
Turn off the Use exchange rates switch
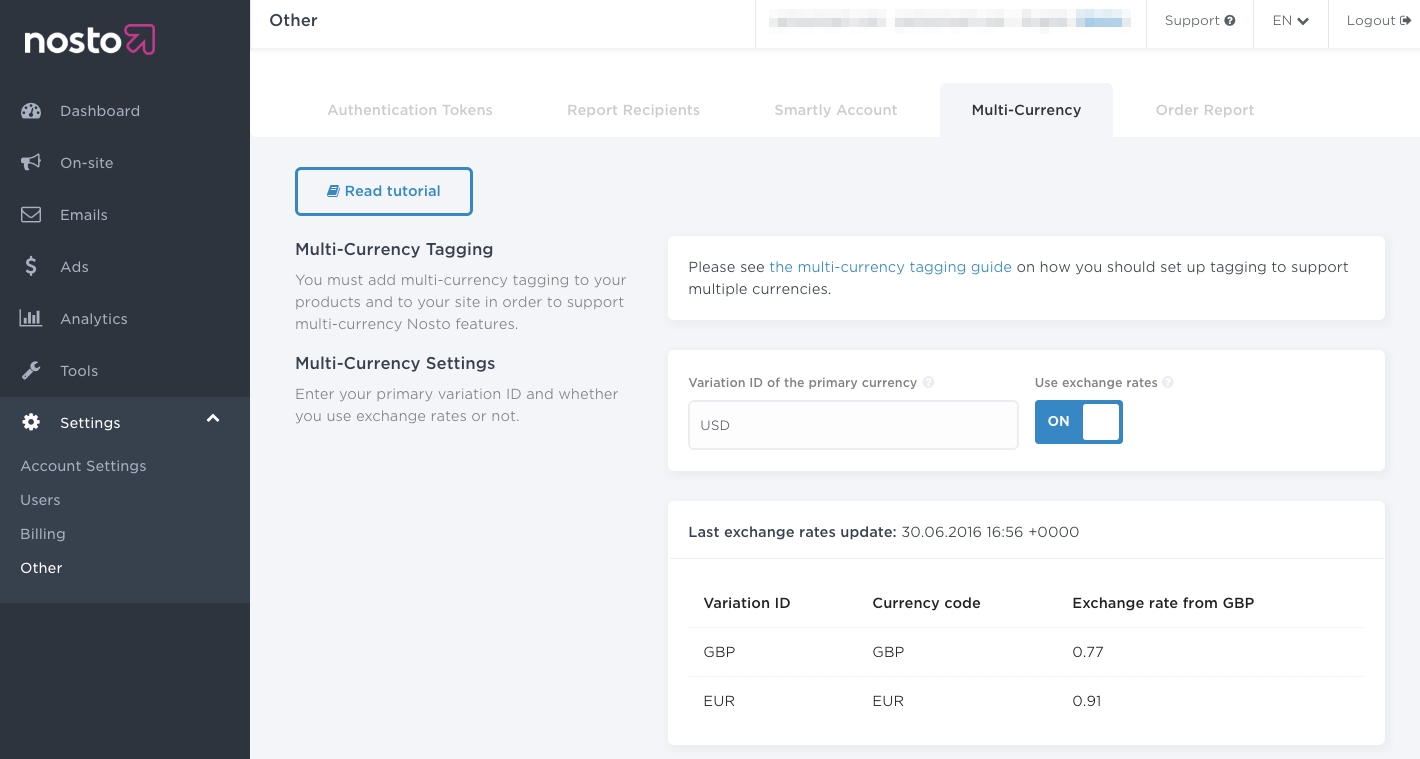click(x=1078, y=422)
